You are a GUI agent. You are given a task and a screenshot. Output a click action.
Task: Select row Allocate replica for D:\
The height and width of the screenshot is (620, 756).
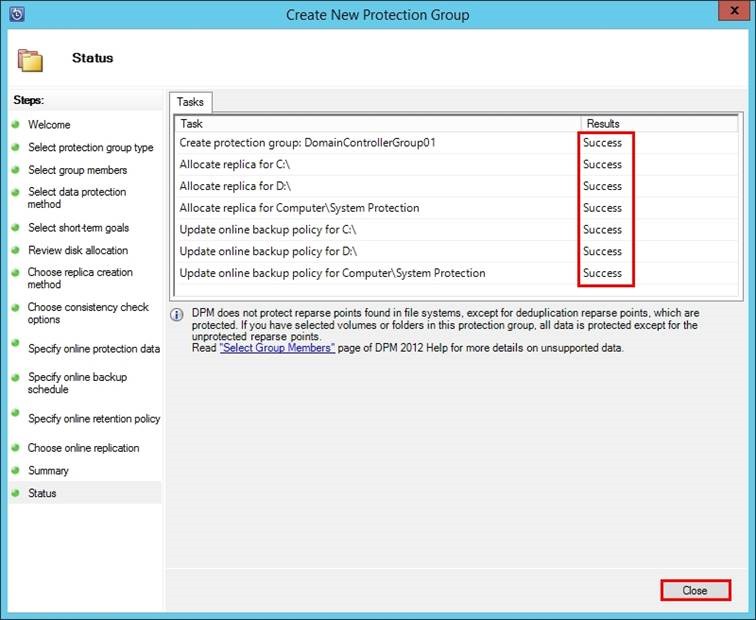tap(457, 186)
